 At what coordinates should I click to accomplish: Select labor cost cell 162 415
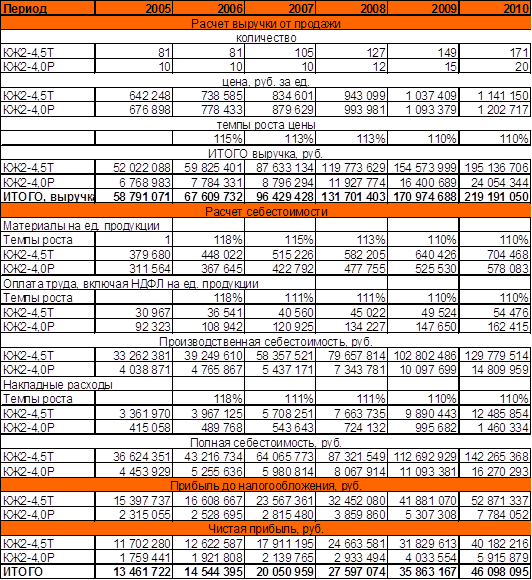click(495, 327)
